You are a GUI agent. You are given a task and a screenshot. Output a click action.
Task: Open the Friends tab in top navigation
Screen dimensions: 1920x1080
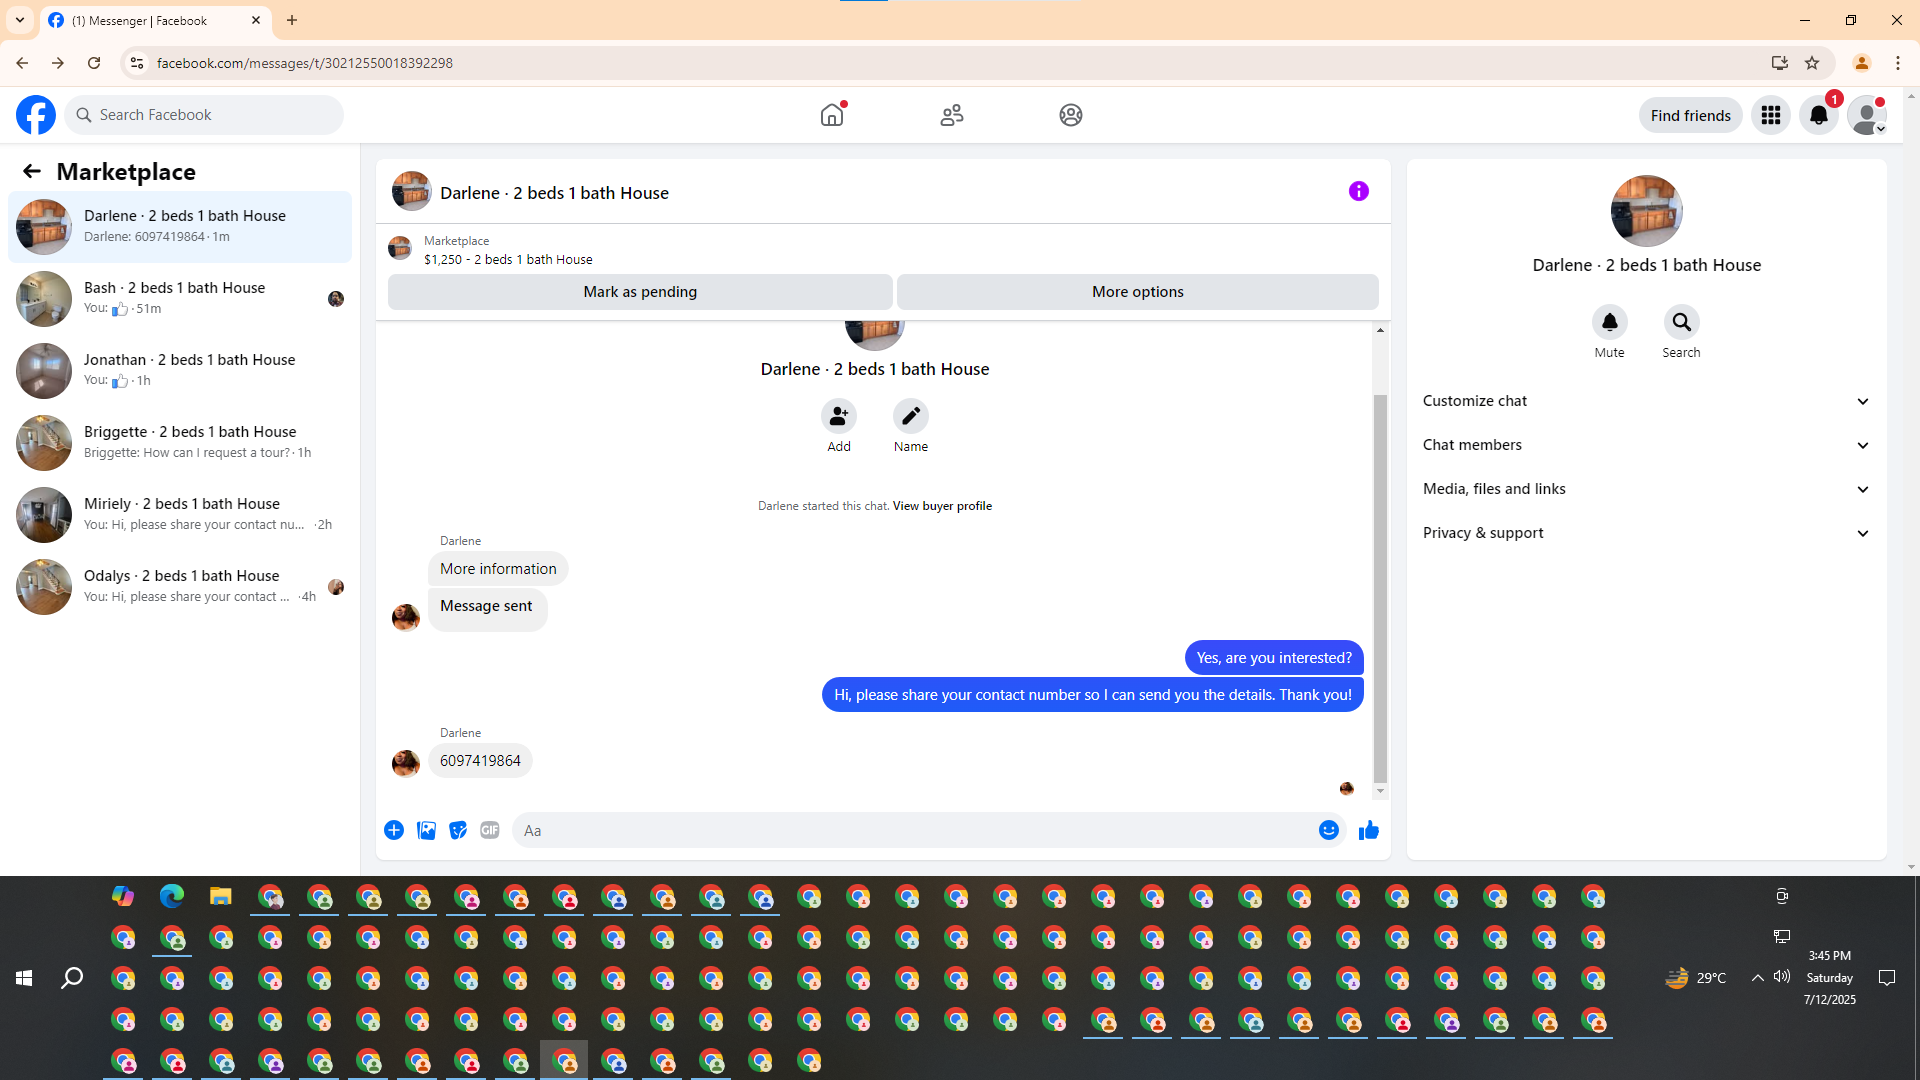click(x=951, y=115)
